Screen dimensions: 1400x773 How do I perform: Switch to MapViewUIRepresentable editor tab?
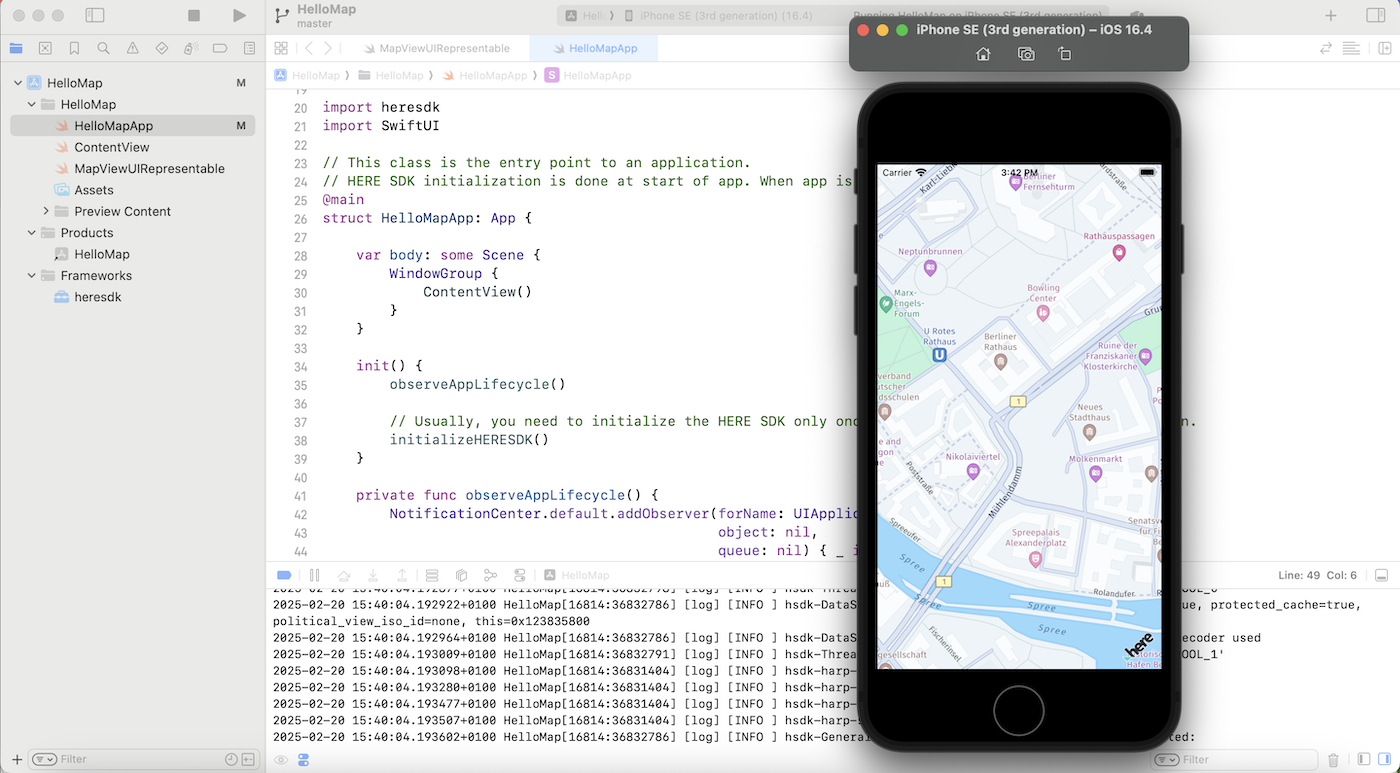click(x=437, y=48)
